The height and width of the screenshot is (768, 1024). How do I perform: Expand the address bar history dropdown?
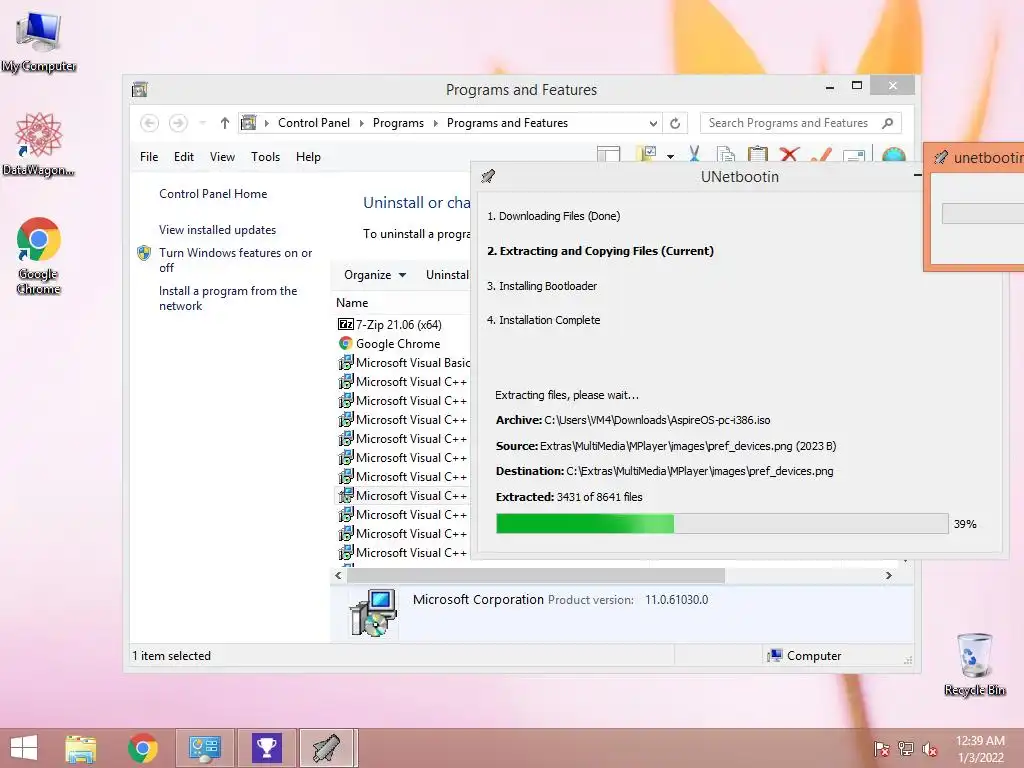[x=653, y=123]
